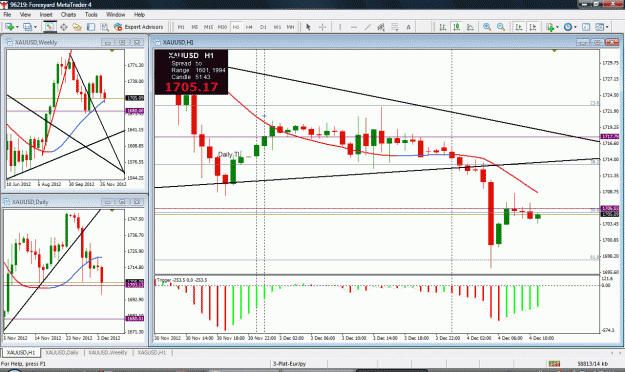Click the connection status bars icon
Image resolution: width=625 pixels, height=372 pixels.
point(554,364)
